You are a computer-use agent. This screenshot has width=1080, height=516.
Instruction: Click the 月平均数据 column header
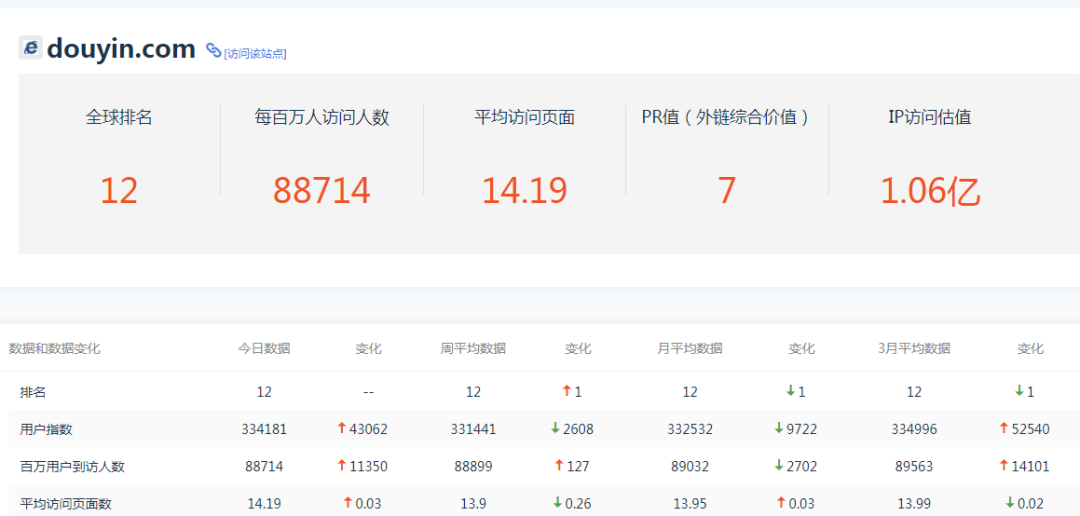click(690, 349)
